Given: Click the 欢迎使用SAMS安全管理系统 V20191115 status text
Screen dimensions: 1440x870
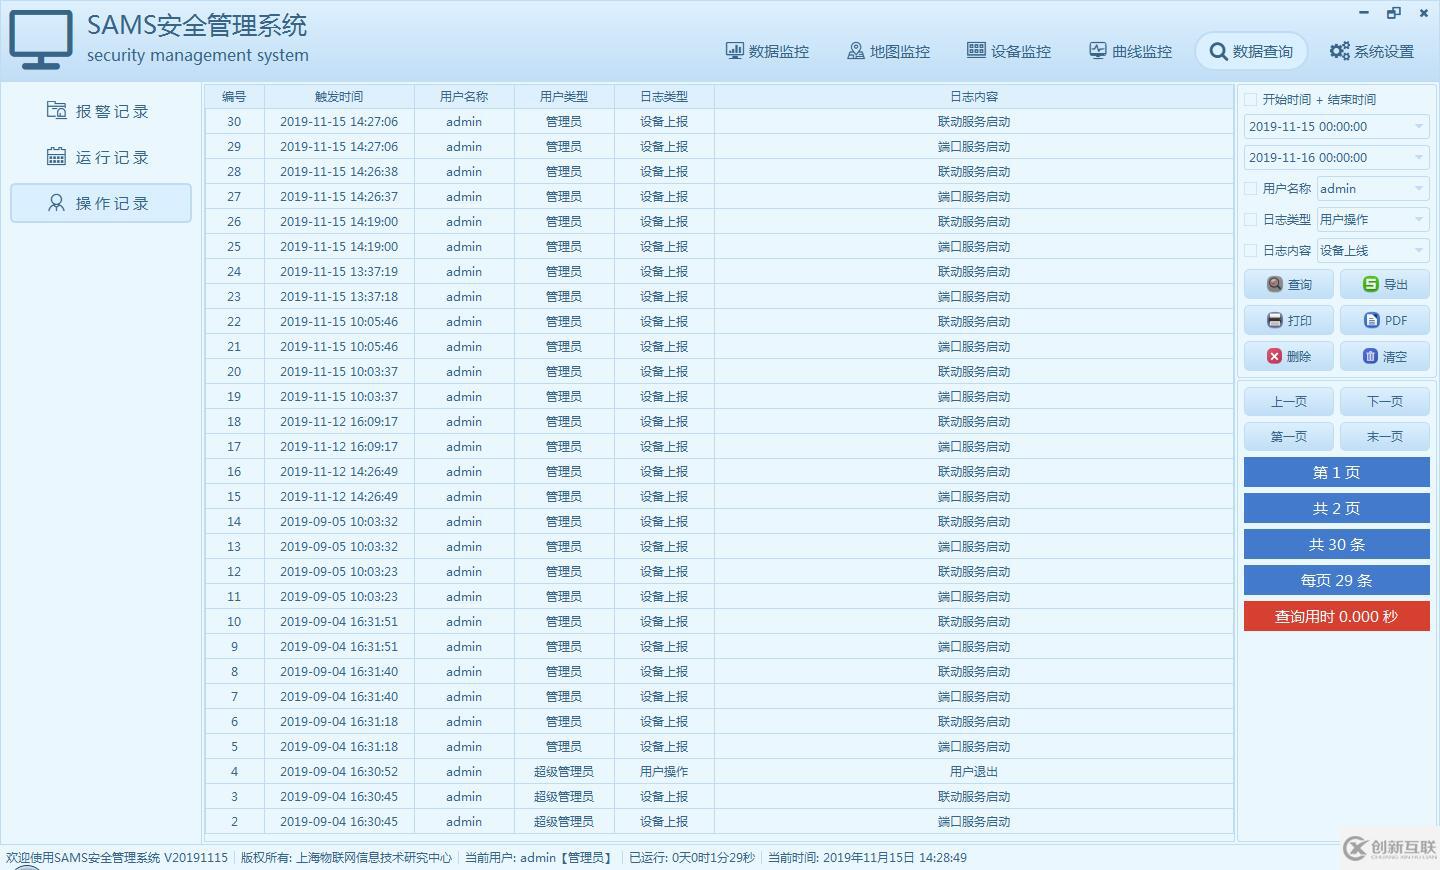Looking at the screenshot, I should coord(117,857).
